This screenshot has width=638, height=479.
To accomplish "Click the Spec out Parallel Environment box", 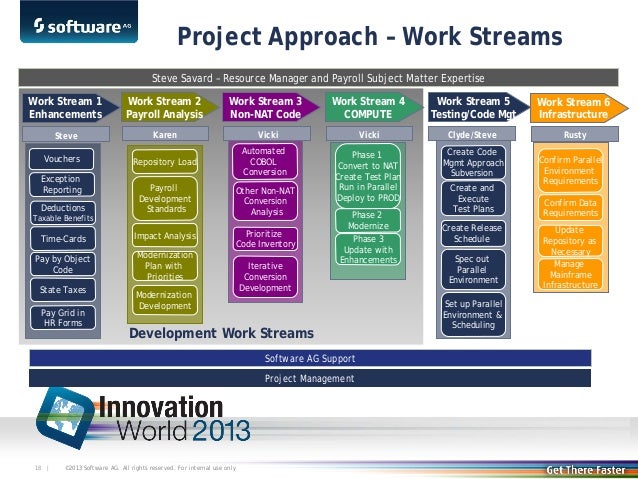I will pos(473,269).
